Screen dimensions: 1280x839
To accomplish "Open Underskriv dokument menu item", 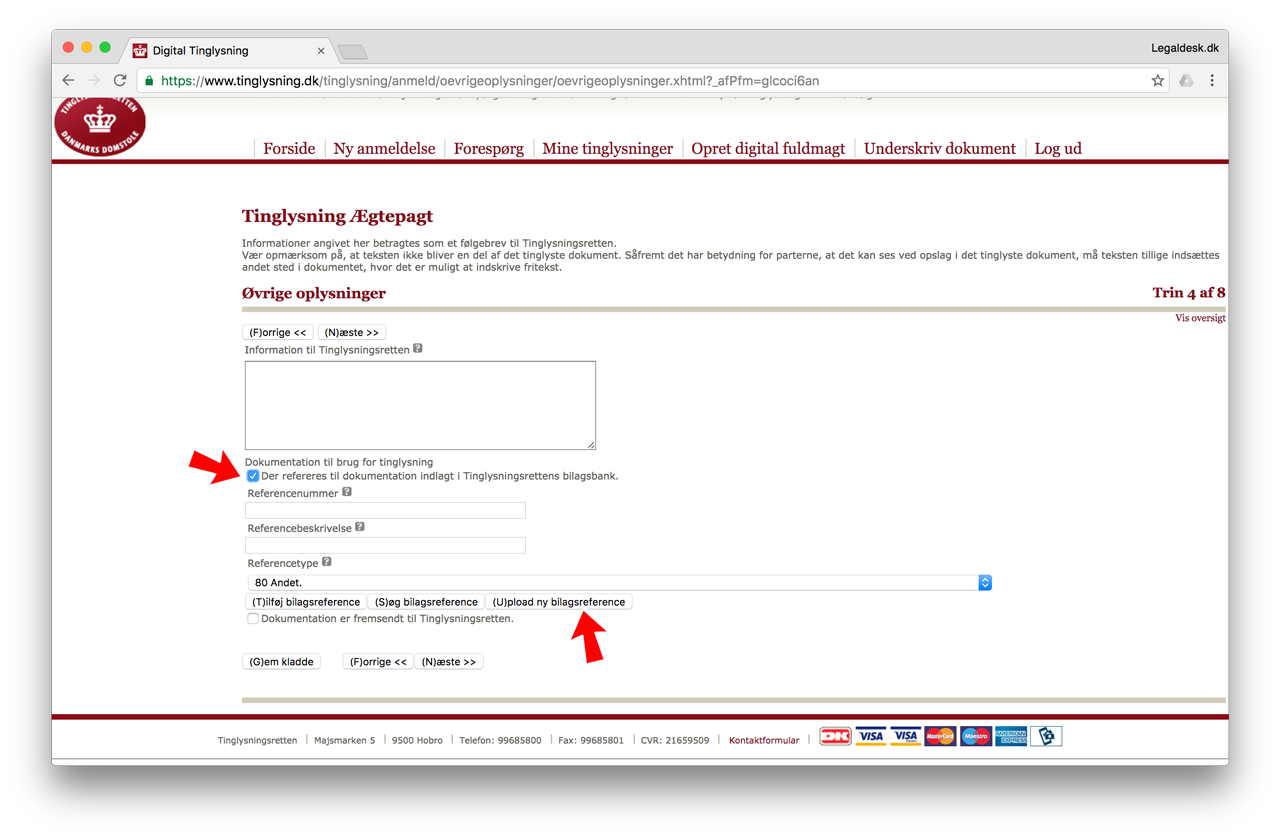I will [x=940, y=148].
